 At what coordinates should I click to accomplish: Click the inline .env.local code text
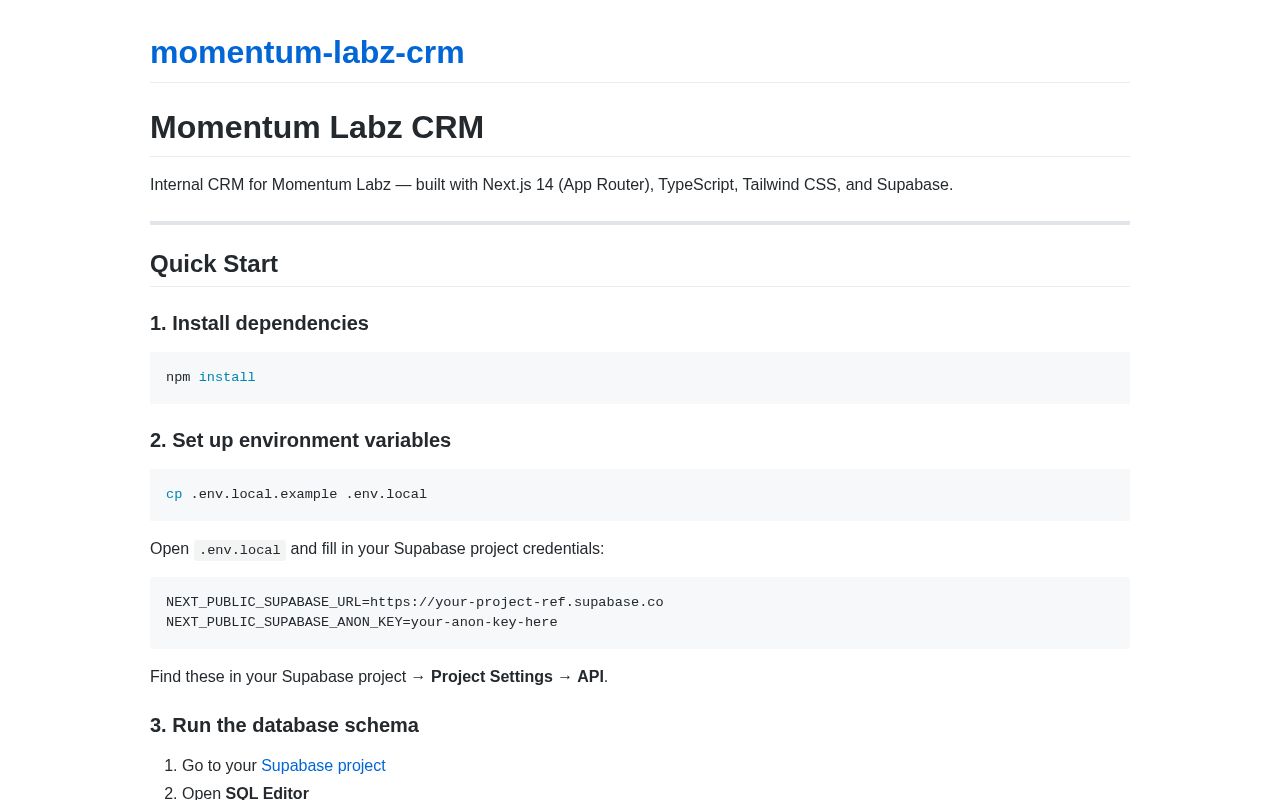[240, 550]
